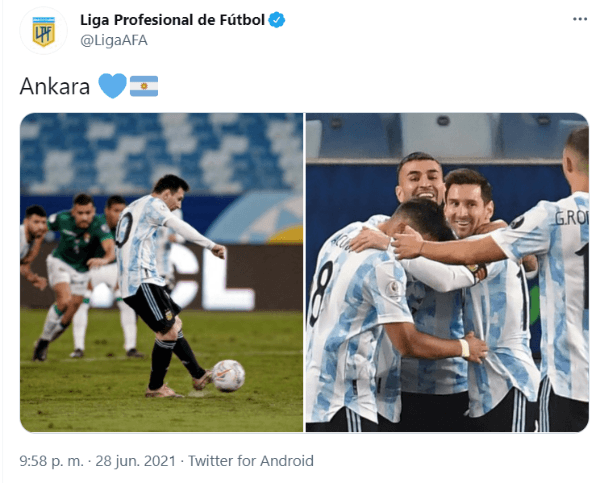Open the 28 jun. 2021 date link
Screen dimensions: 600x483
[135, 461]
